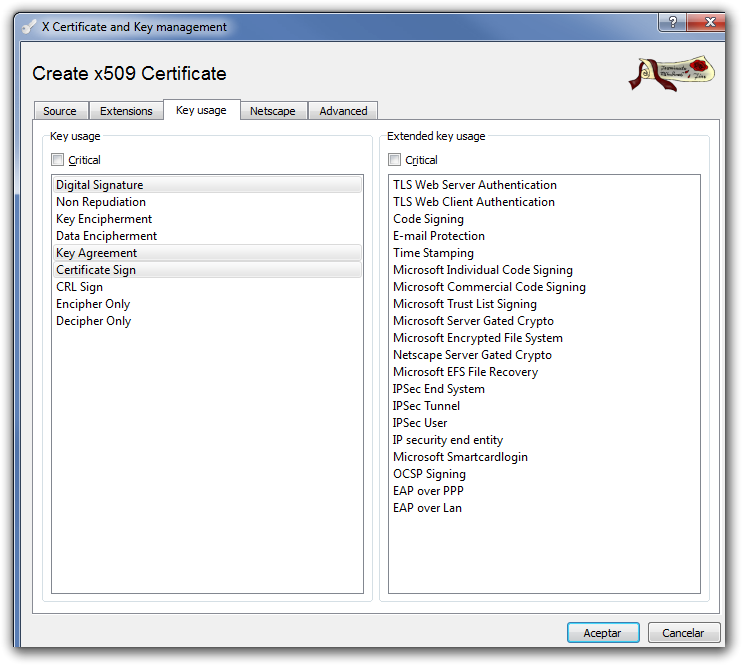The height and width of the screenshot is (666, 742).
Task: Switch to the Source tab
Action: 60,111
